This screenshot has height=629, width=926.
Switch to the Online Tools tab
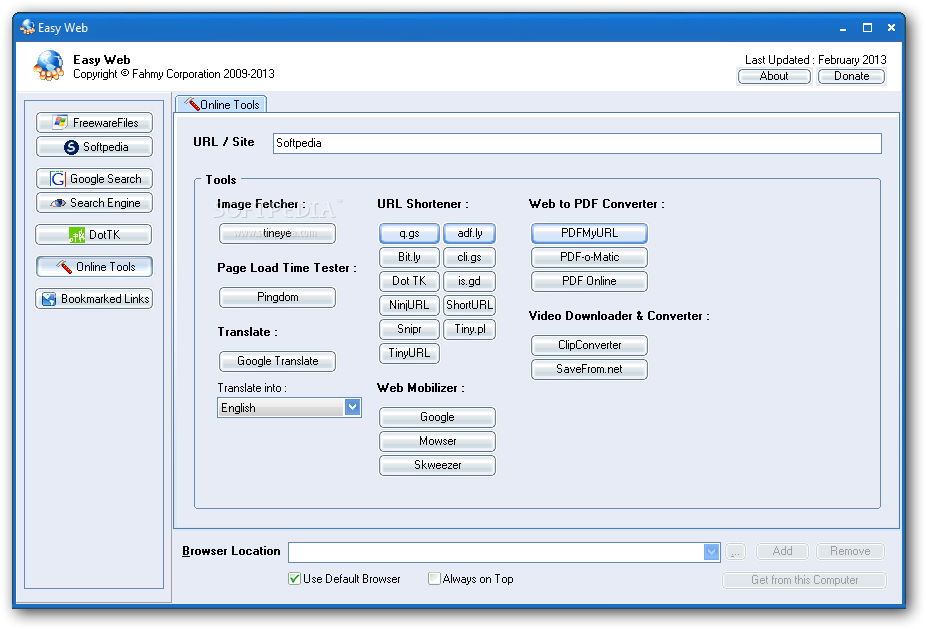[x=221, y=105]
